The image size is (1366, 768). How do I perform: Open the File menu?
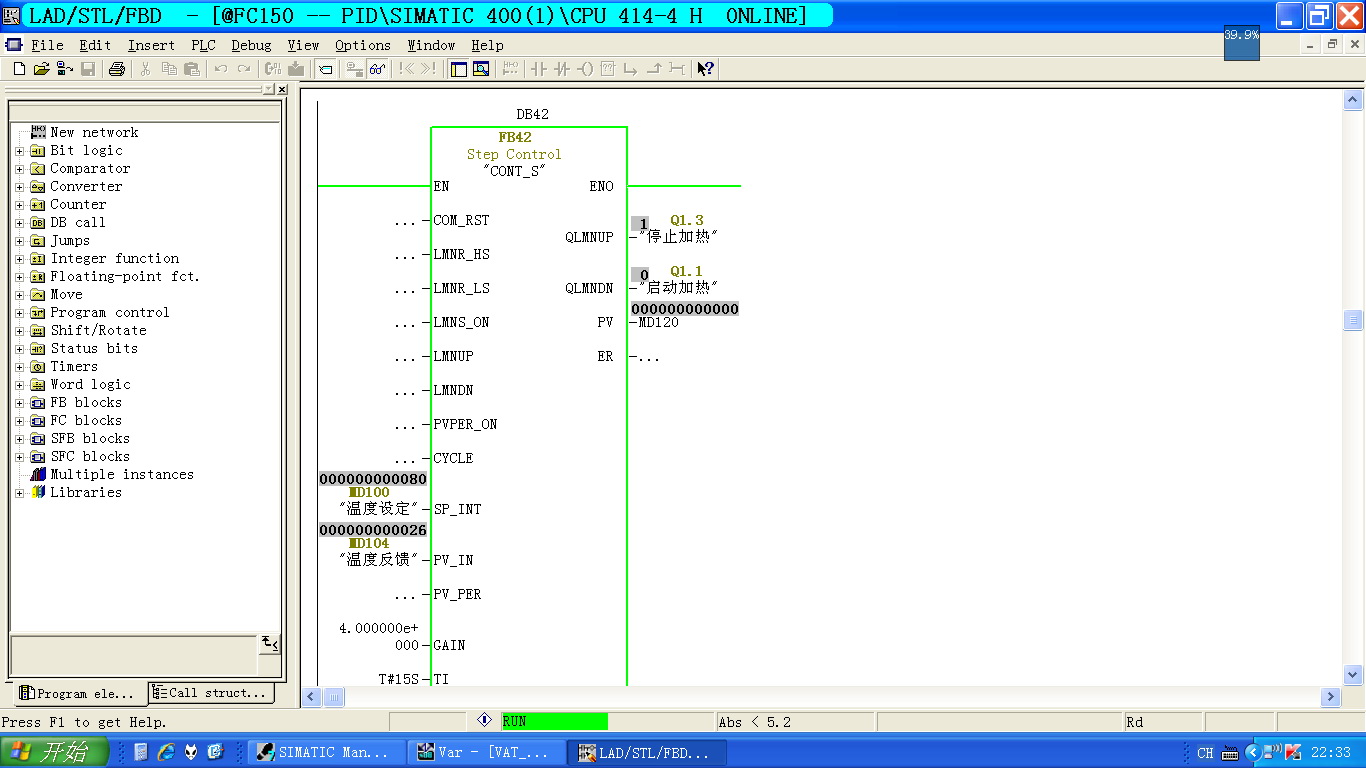tap(47, 45)
